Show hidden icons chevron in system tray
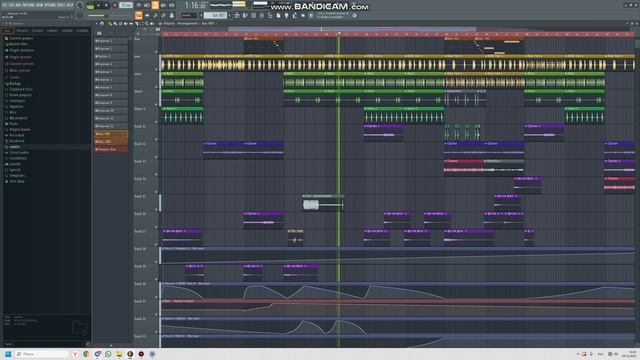 tap(578, 354)
